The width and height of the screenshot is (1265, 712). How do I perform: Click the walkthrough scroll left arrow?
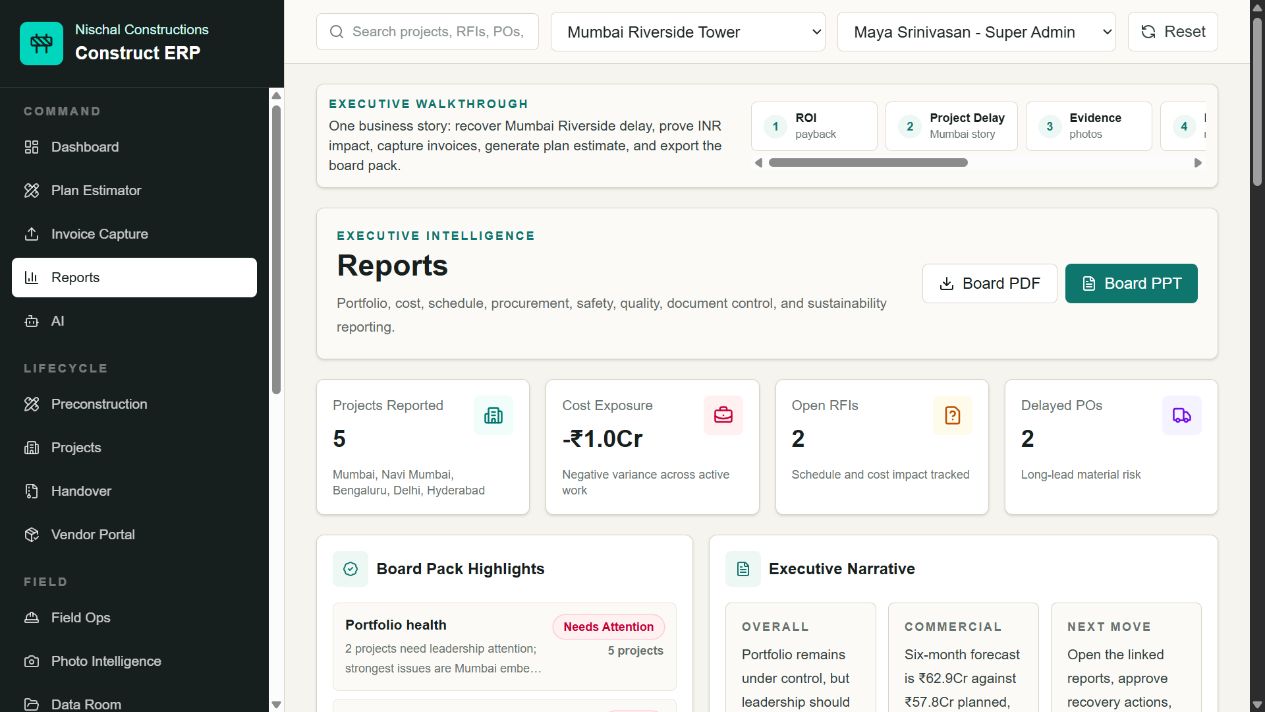[758, 163]
